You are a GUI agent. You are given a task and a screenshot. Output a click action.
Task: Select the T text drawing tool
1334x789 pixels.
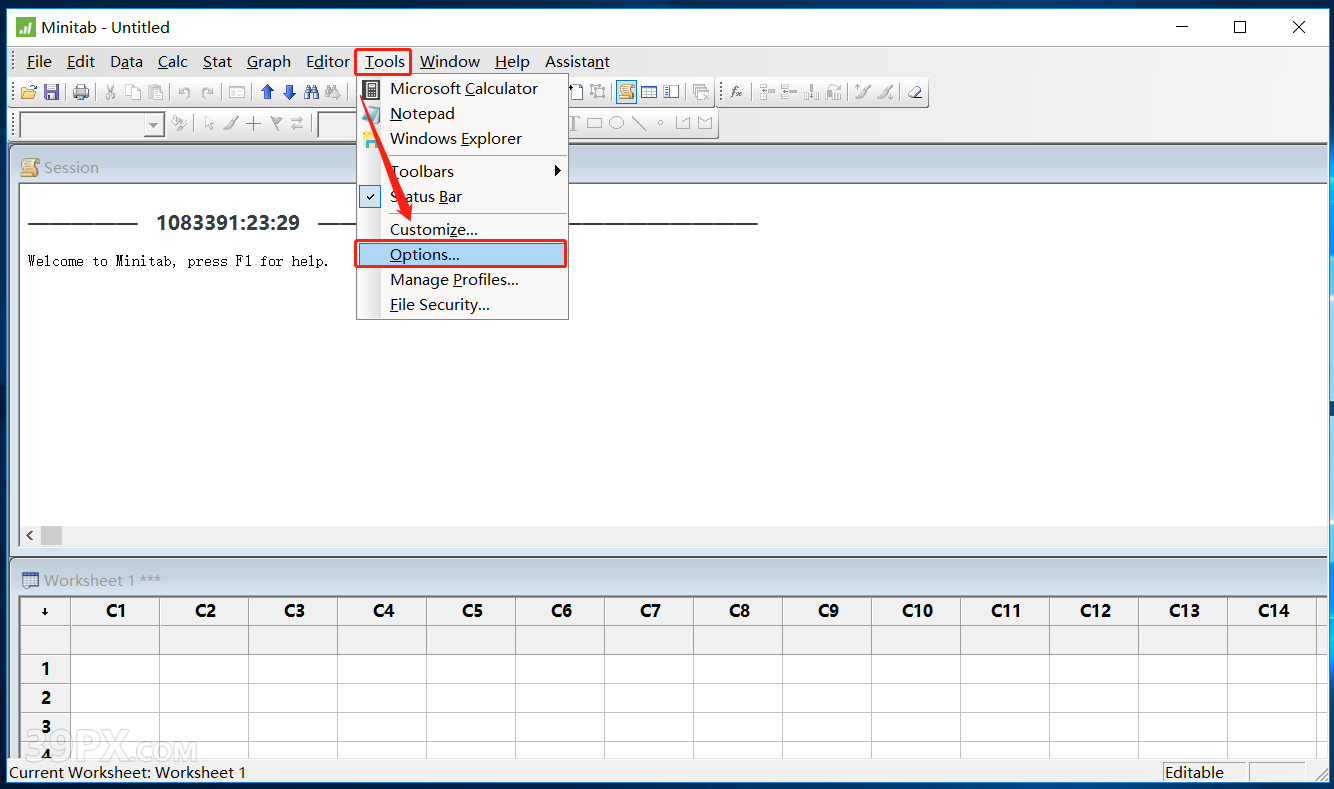tap(574, 123)
